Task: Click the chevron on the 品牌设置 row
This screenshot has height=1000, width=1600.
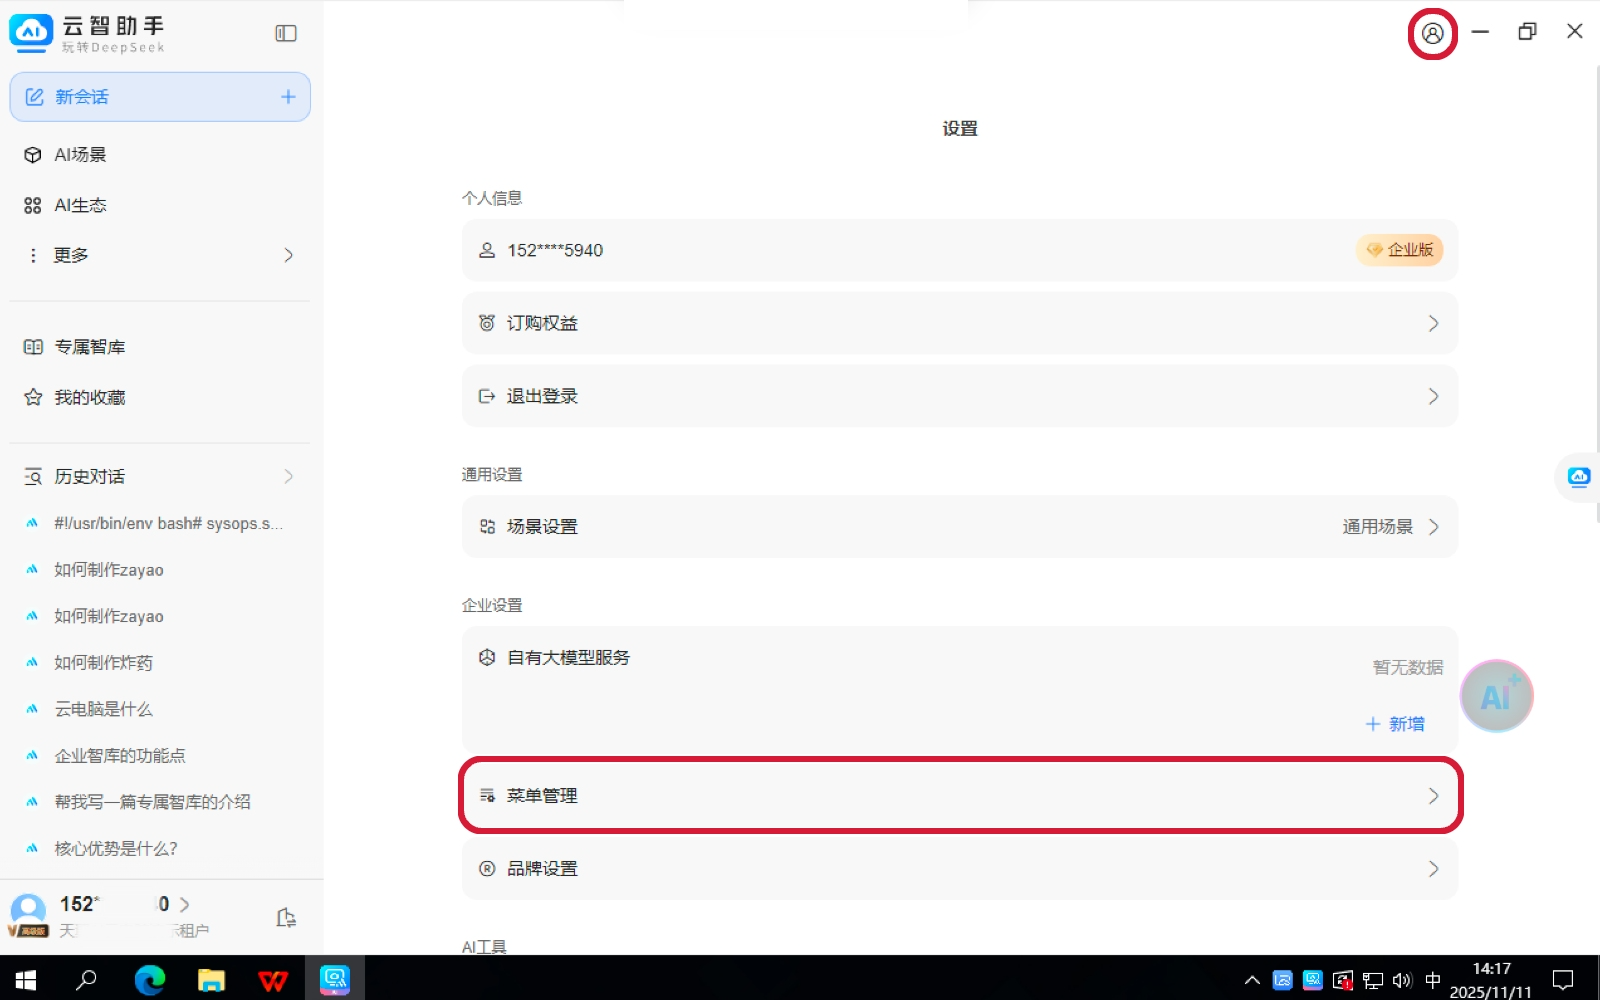Action: pos(1433,869)
